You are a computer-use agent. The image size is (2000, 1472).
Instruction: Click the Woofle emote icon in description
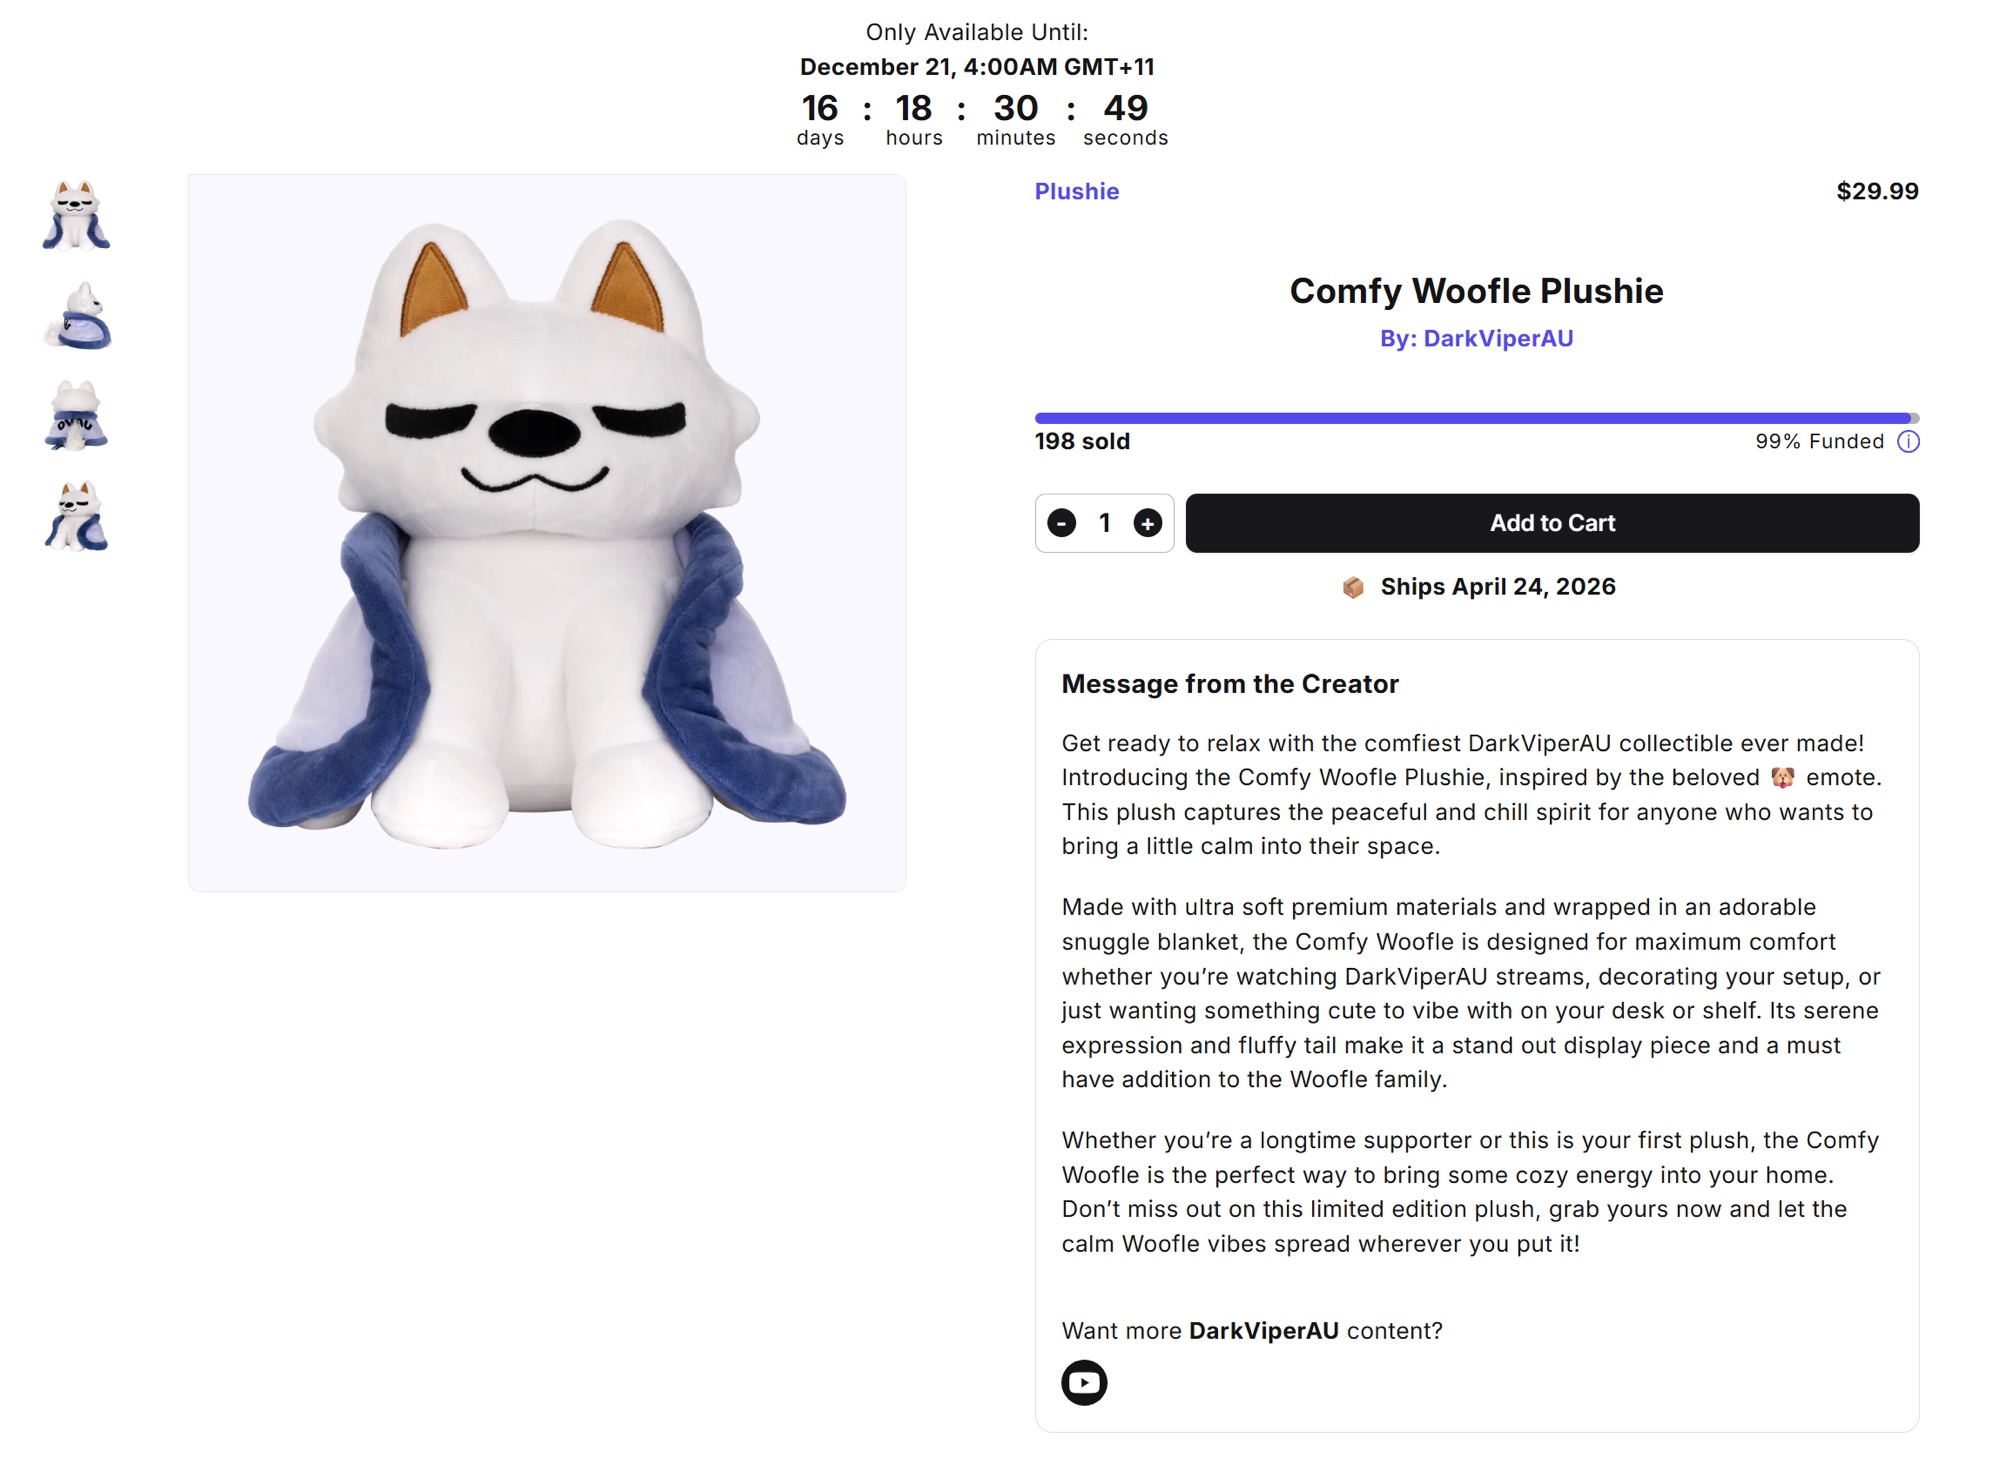(x=1783, y=778)
